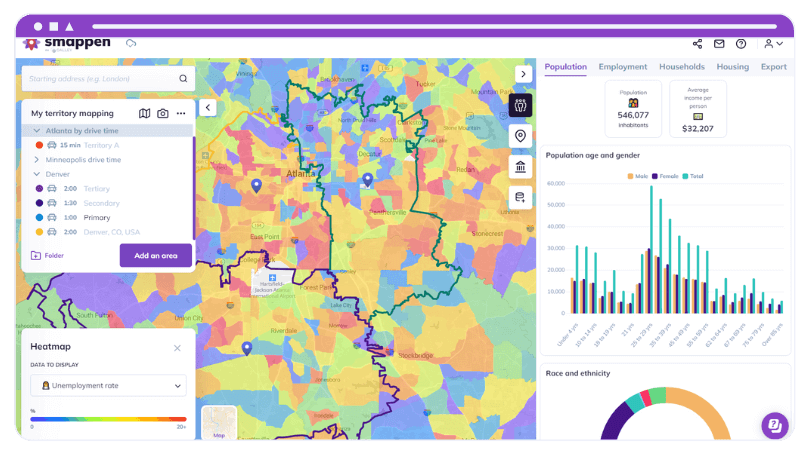Open the chat support bubble
The width and height of the screenshot is (810, 454).
coord(774,425)
